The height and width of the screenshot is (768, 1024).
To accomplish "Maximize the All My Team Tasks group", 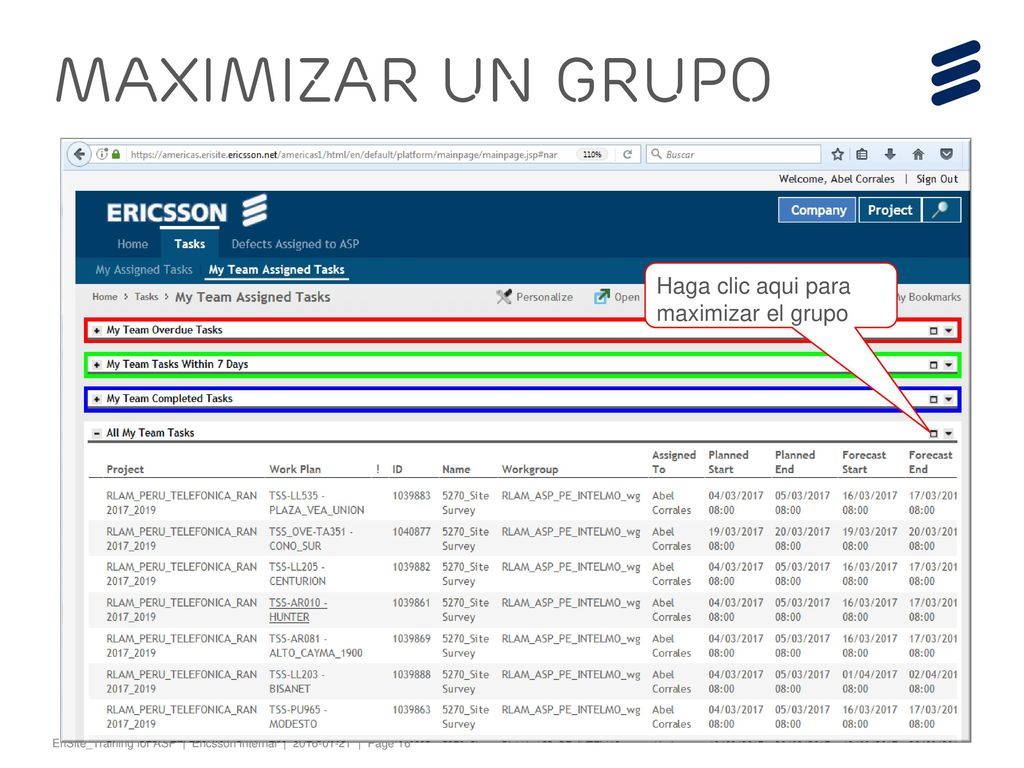I will click(x=933, y=434).
